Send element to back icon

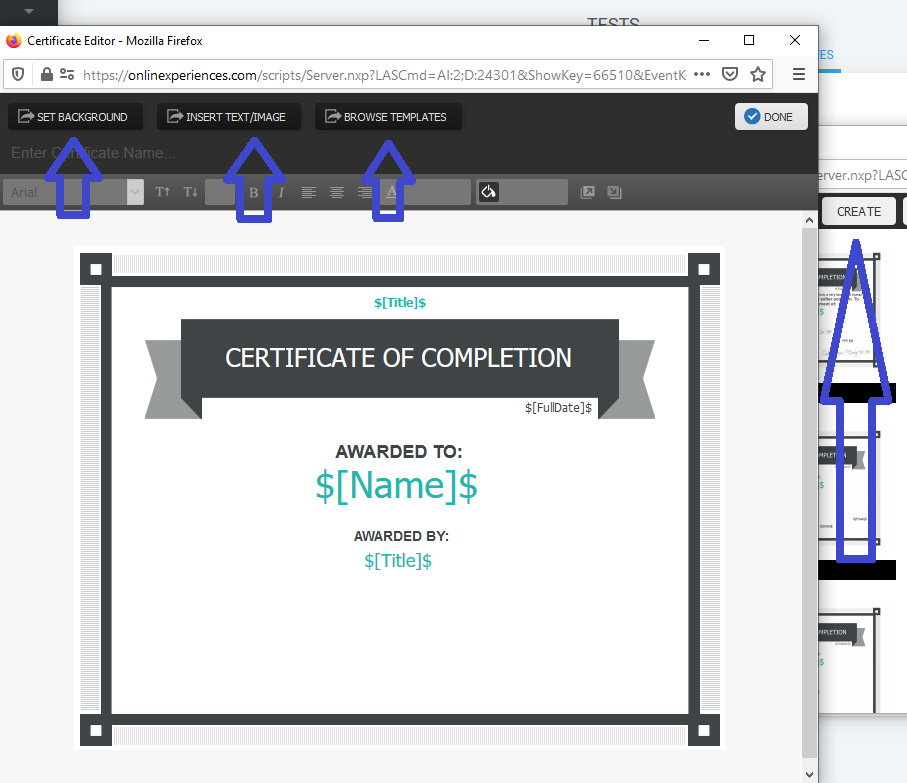pyautogui.click(x=614, y=192)
